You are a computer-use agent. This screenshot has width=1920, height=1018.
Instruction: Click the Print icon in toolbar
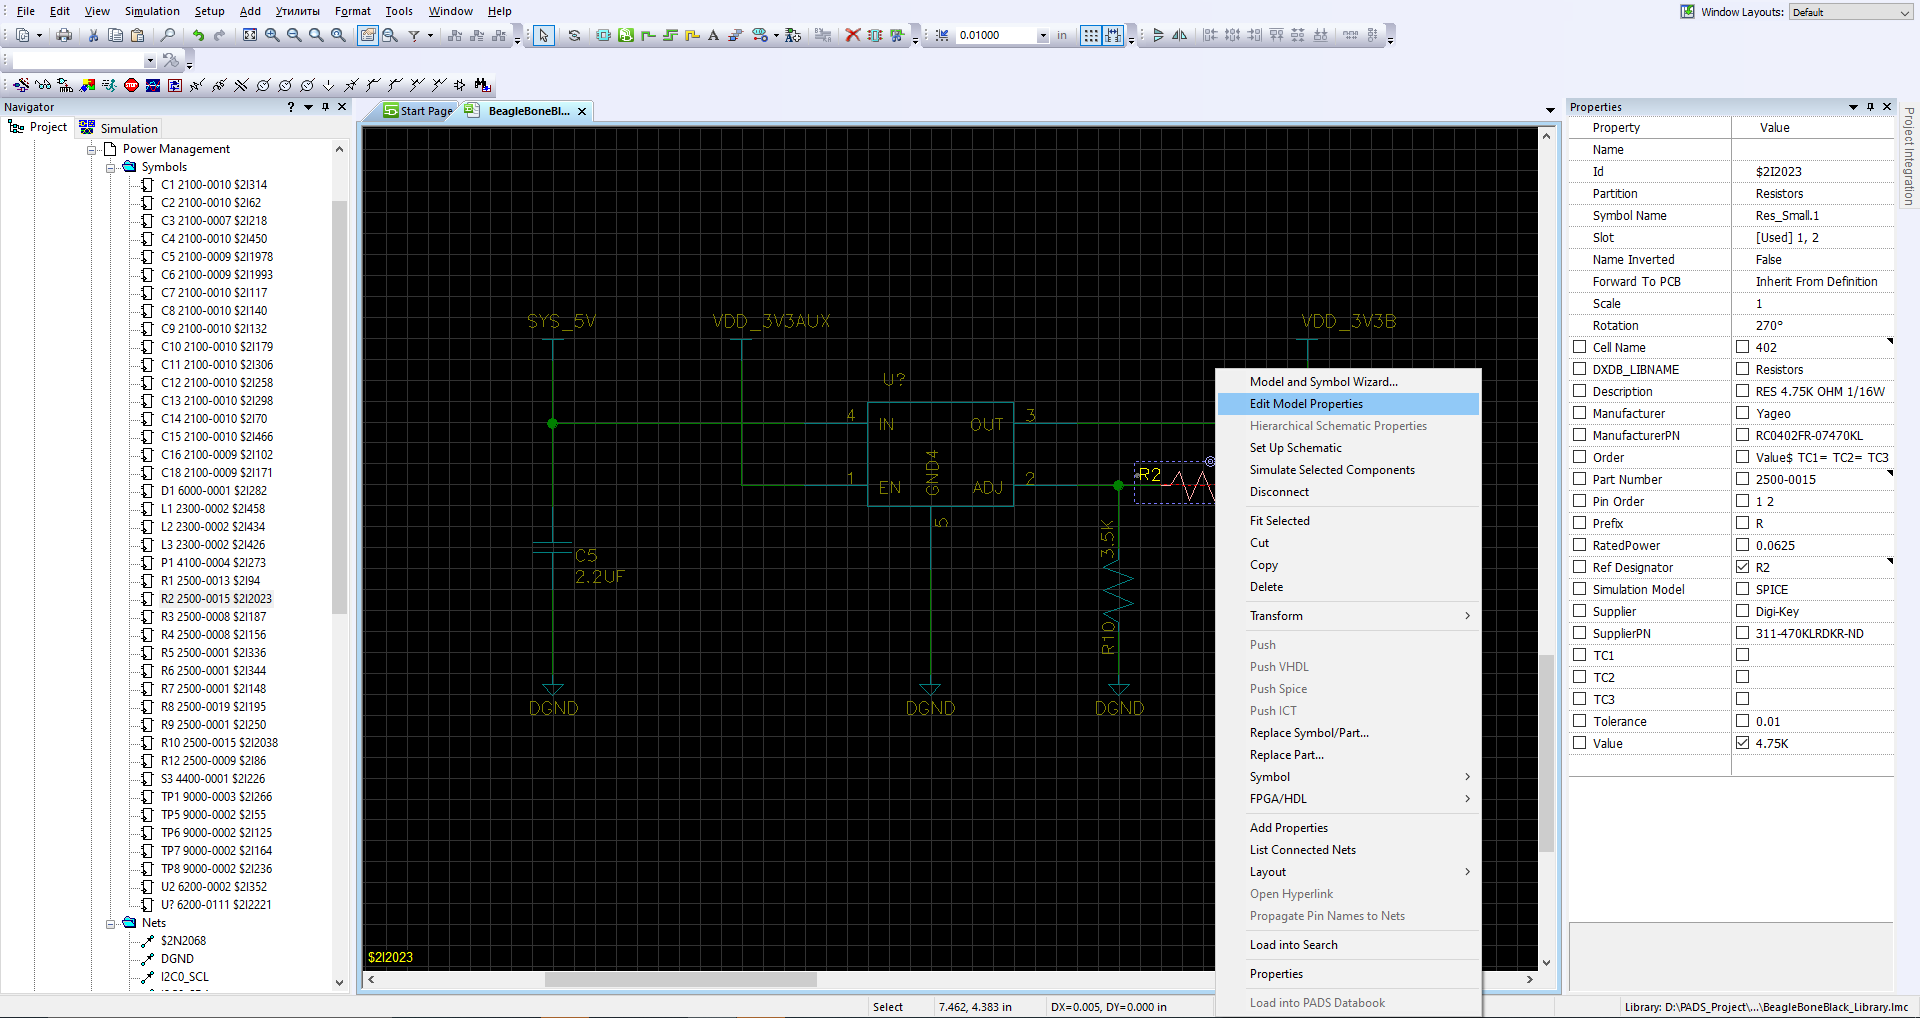coord(64,35)
